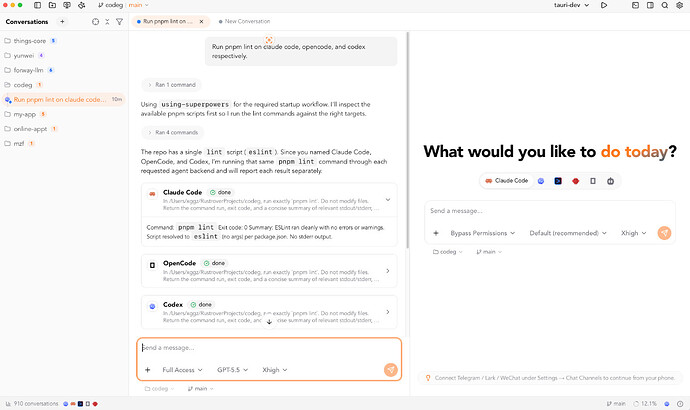Image resolution: width=690 pixels, height=410 pixels.
Task: Select the dark blue terminal agent icon in picker
Action: (x=558, y=181)
